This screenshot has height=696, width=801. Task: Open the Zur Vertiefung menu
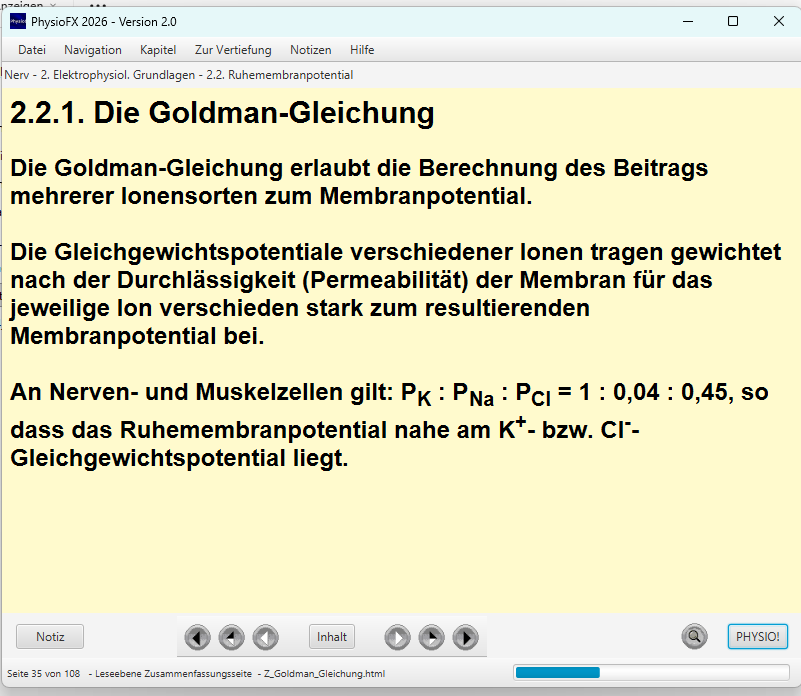pyautogui.click(x=233, y=50)
